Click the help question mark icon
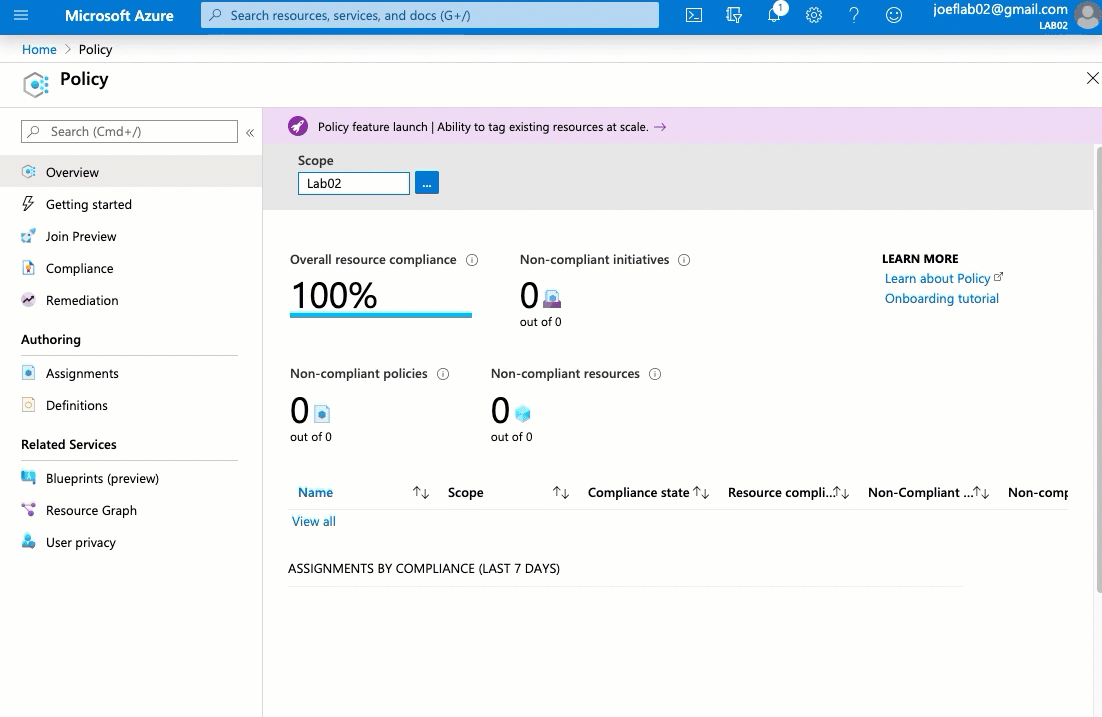Viewport: 1102px width, 717px height. pyautogui.click(x=854, y=15)
